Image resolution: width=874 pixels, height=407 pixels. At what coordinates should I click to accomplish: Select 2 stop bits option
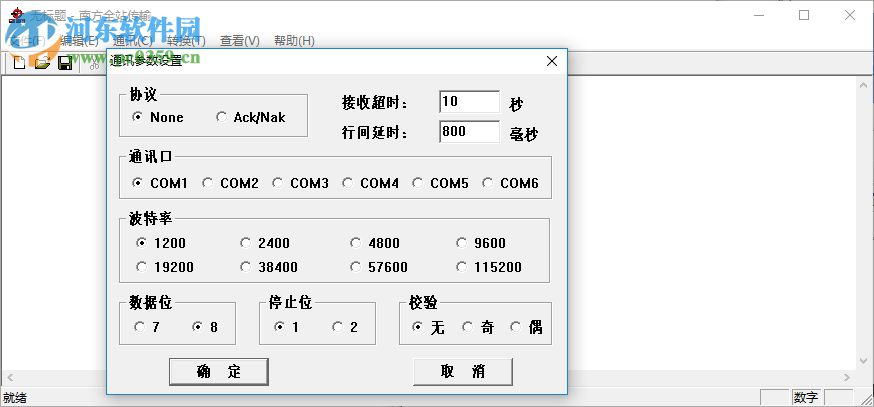(x=345, y=327)
